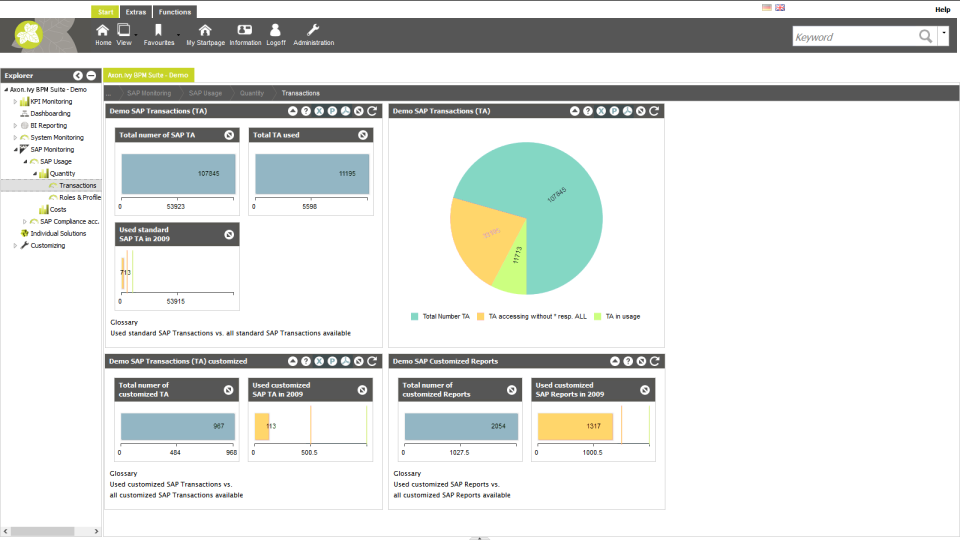Viewport: 960px width, 540px height.
Task: Export top-left Demo SAP Transactions panel to PowerPoint
Action: [332, 111]
